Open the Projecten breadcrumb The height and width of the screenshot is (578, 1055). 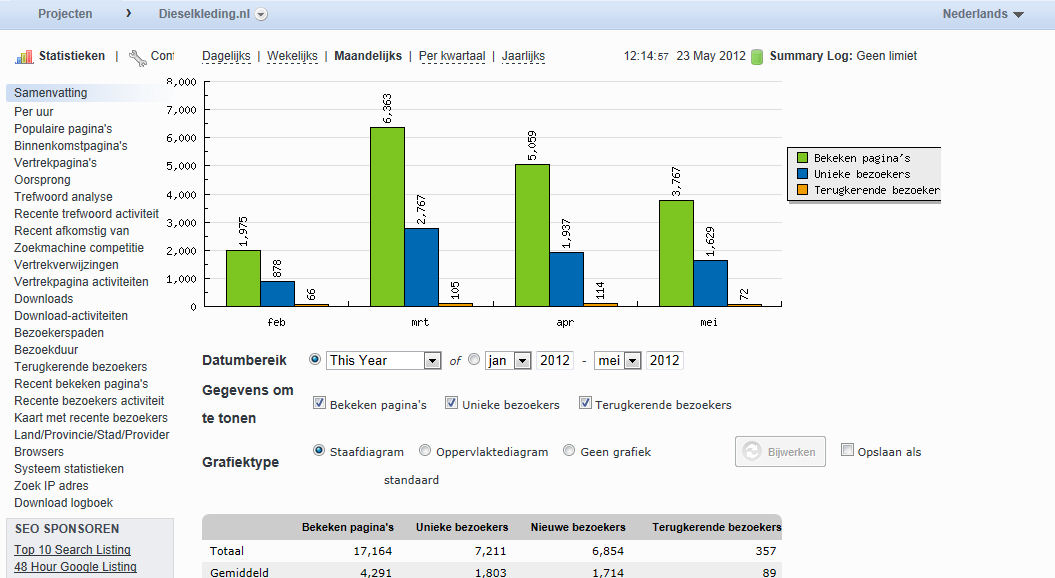click(65, 13)
